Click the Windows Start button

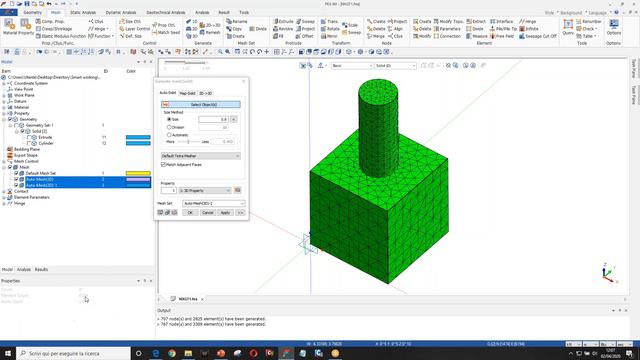tap(8, 353)
